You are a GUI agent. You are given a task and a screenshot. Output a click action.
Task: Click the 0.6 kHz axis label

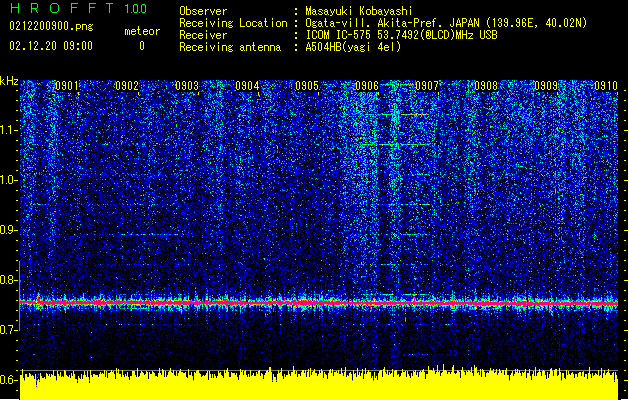(x=9, y=380)
